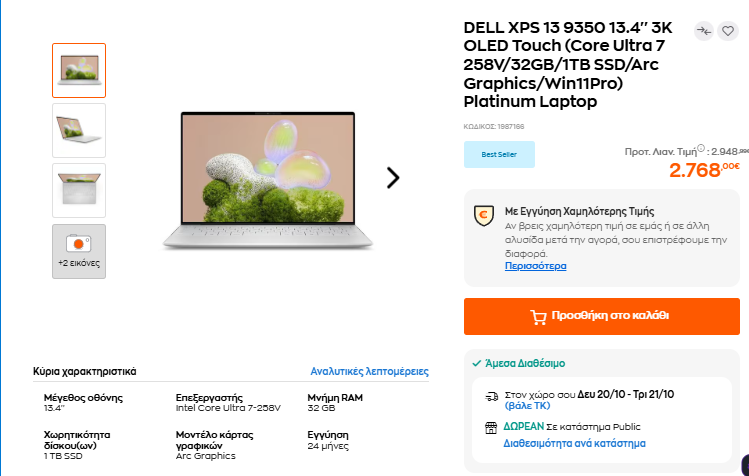Open Αναλυτικές λεπτομέρειες link
Image resolution: width=749 pixels, height=476 pixels.
(x=369, y=371)
